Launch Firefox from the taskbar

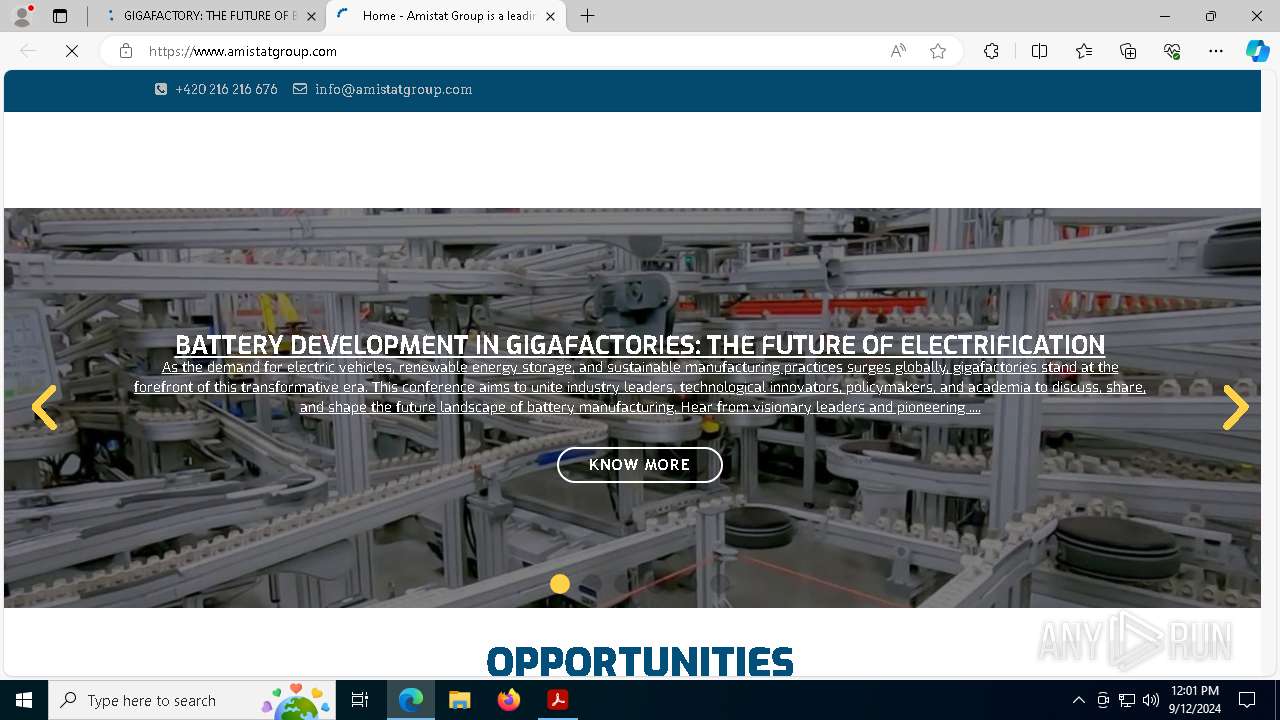(x=509, y=700)
